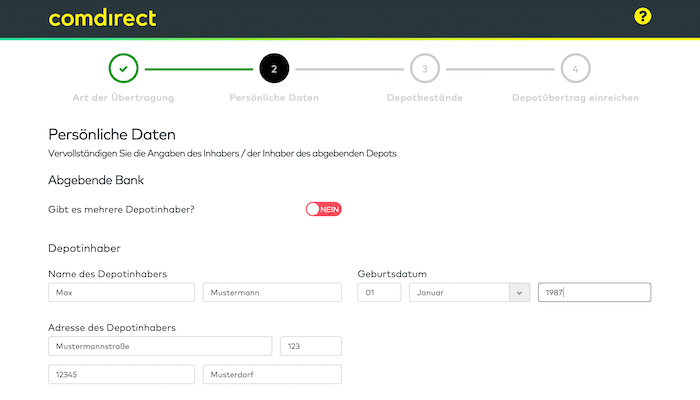Jump to step 4 circle
Viewport: 700px width, 400px height.
click(575, 68)
